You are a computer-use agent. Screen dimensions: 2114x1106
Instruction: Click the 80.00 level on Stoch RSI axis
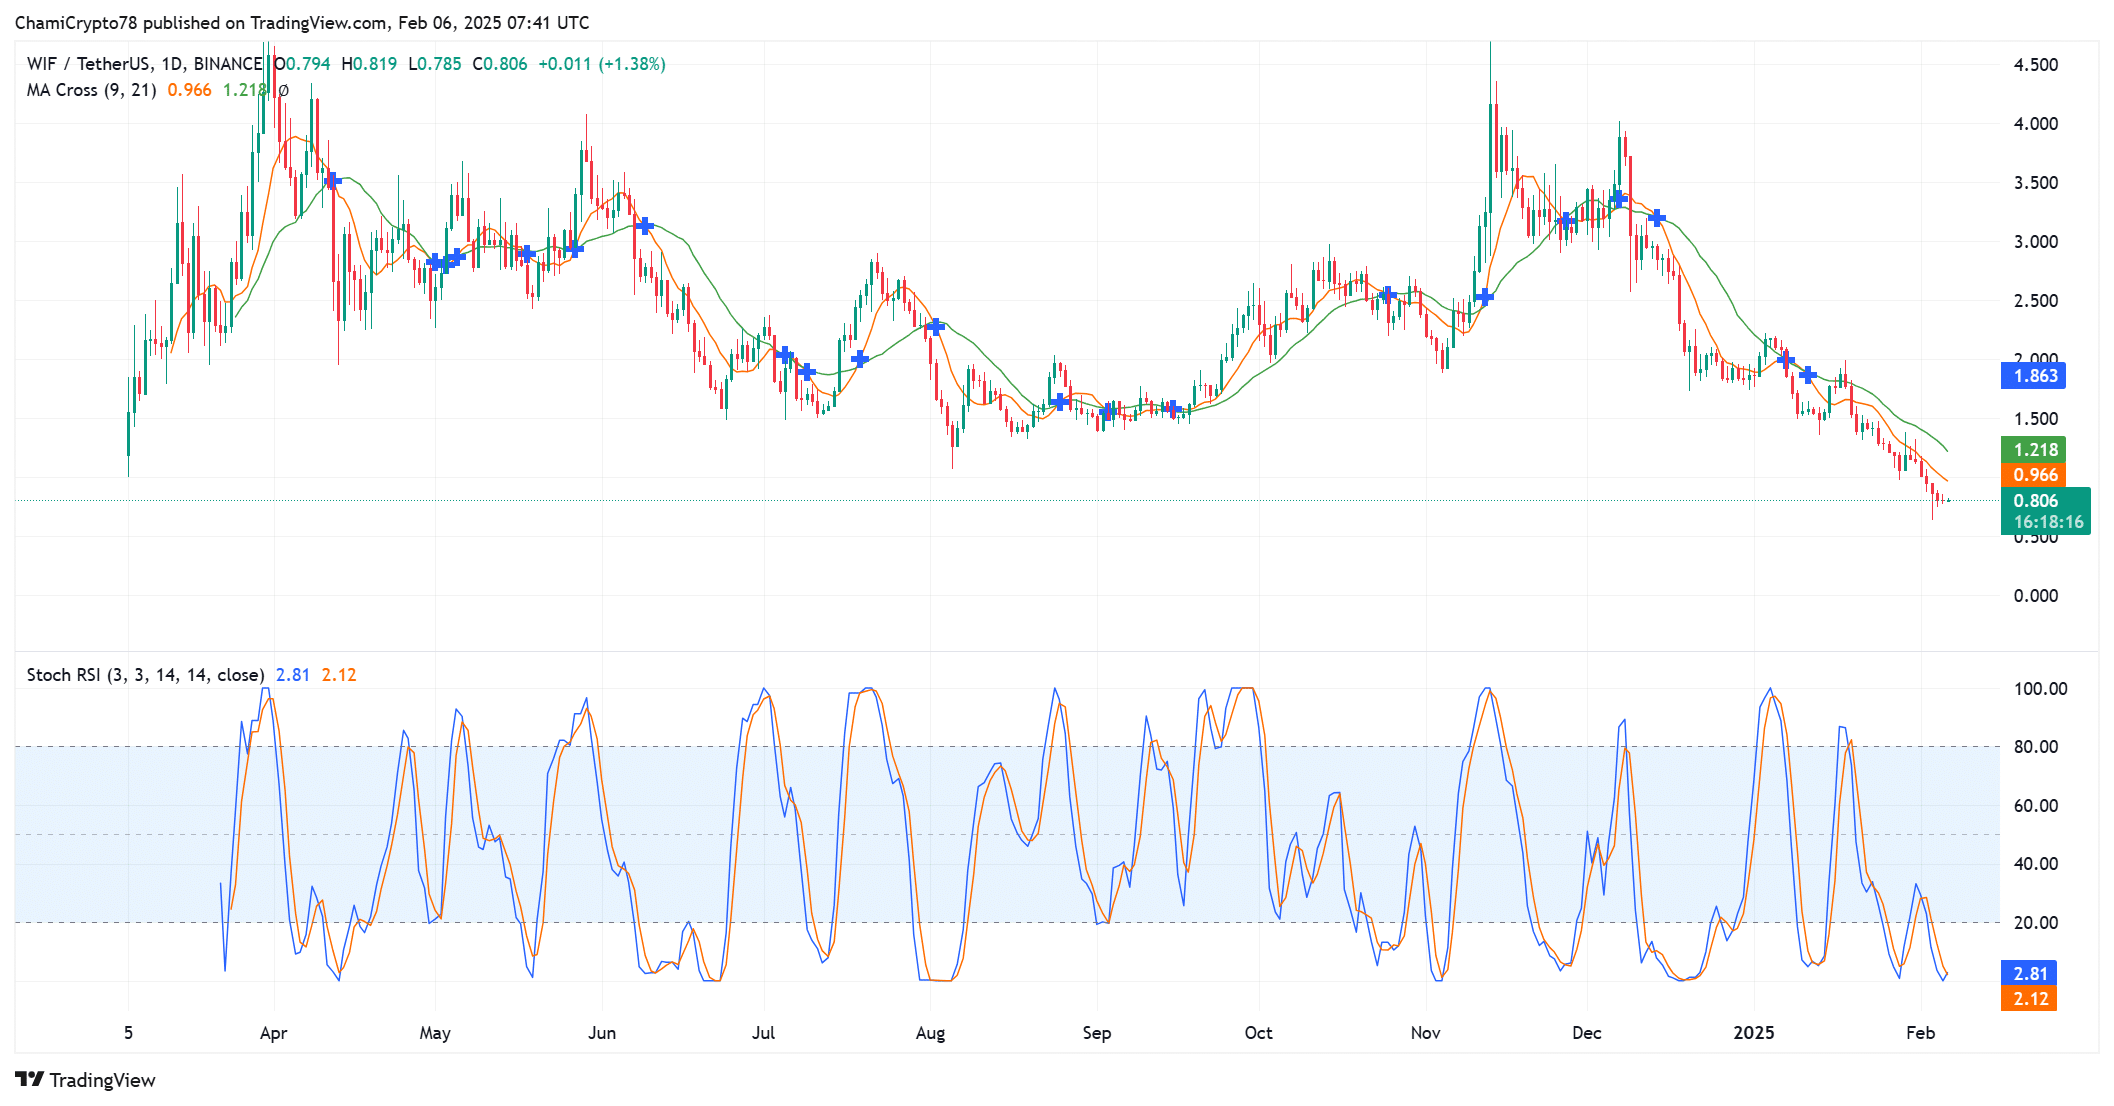click(2035, 747)
